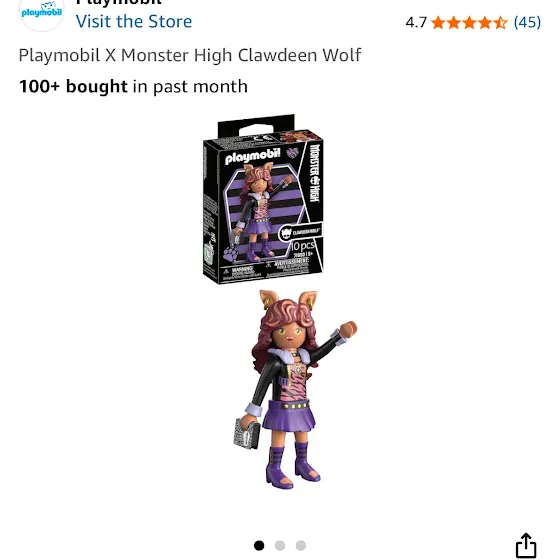Image resolution: width=560 pixels, height=560 pixels.
Task: Tap the Monster High logo on box
Action: 314,173
